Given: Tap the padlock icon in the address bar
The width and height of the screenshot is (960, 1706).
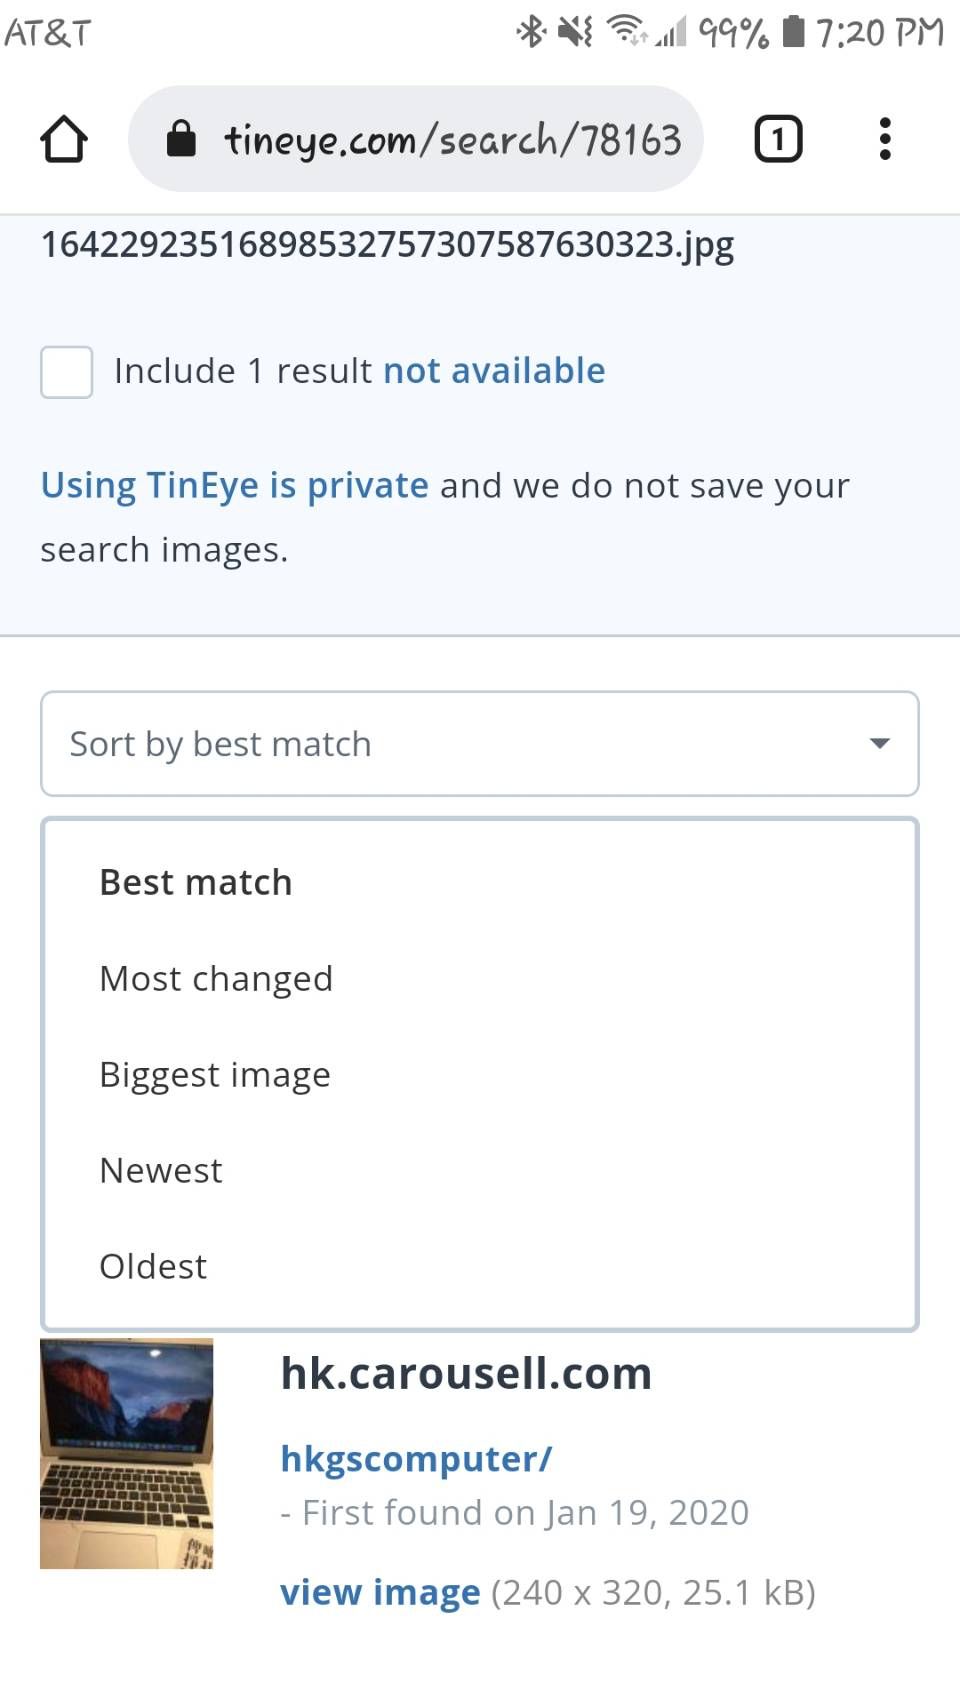Looking at the screenshot, I should [x=182, y=139].
